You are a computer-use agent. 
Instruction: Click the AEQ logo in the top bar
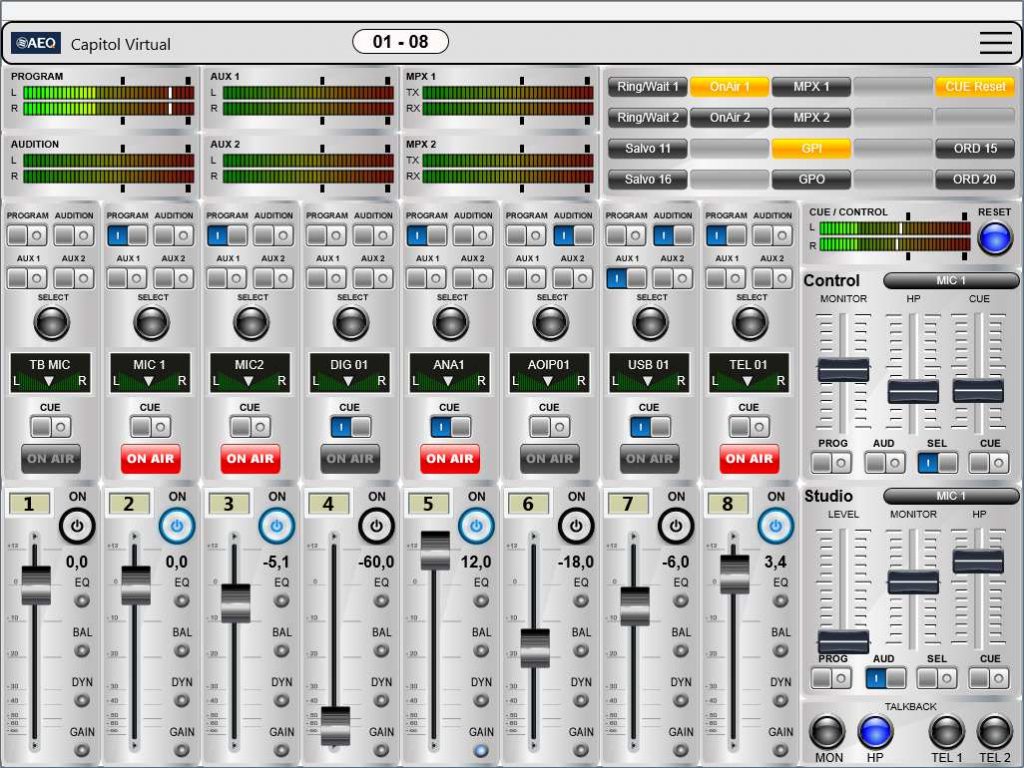coord(36,42)
